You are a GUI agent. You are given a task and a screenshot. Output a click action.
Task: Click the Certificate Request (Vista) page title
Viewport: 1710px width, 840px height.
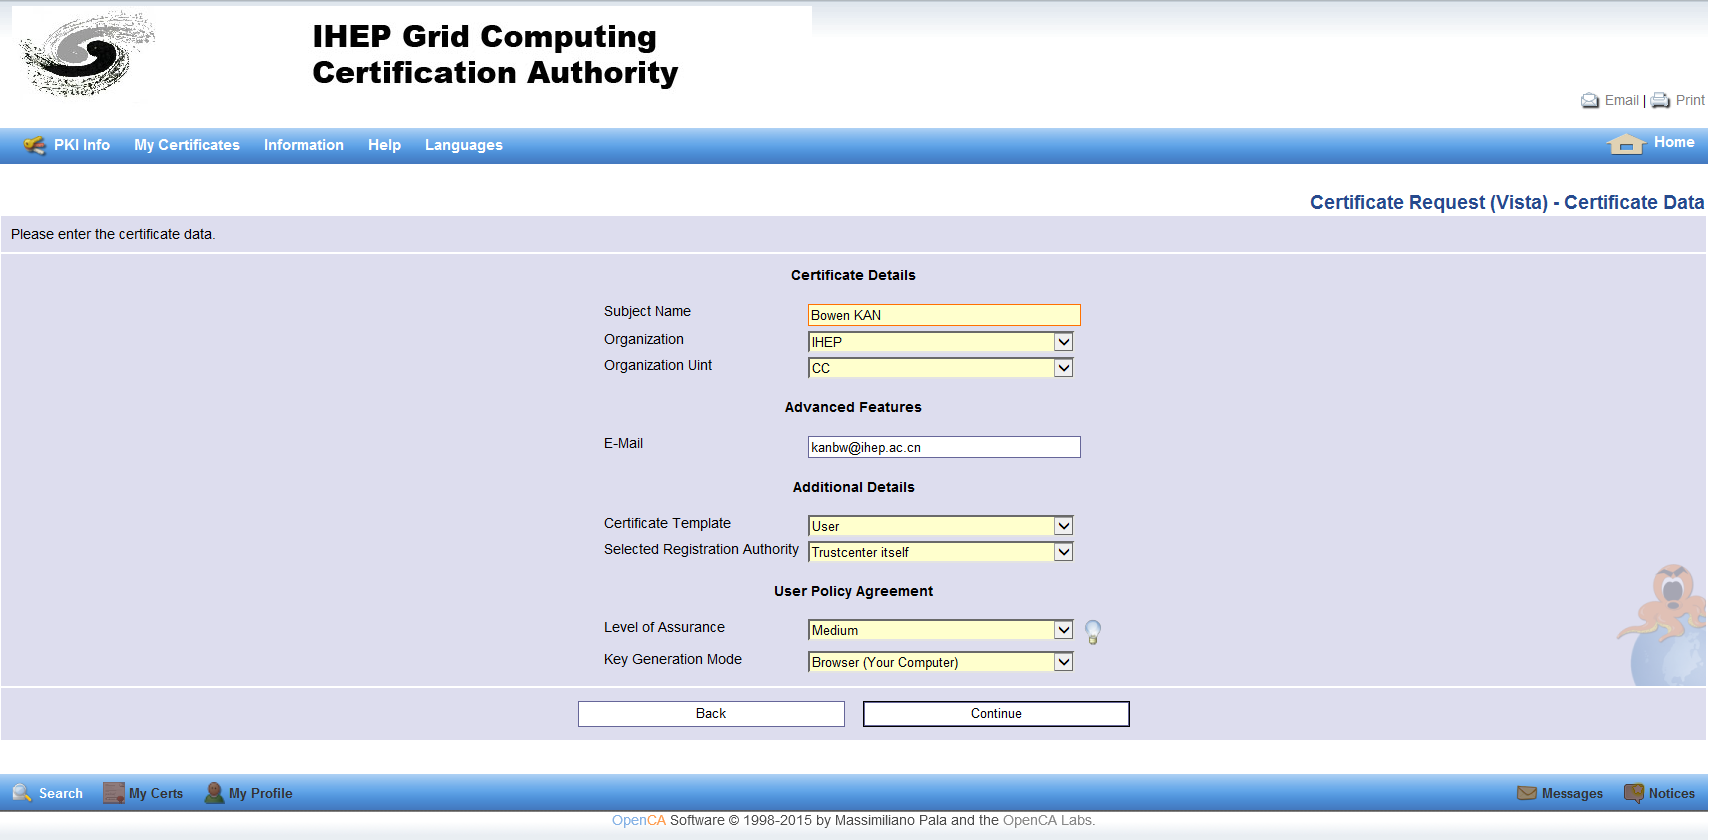(1507, 202)
